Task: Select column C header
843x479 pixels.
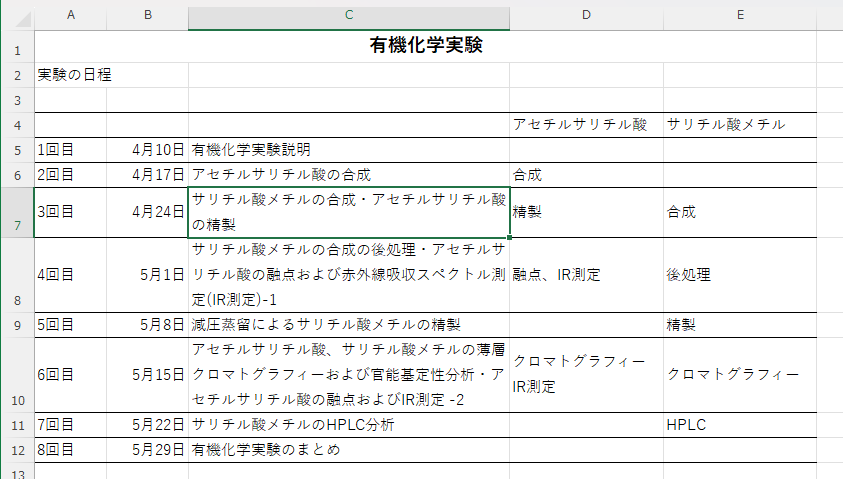Action: coord(348,14)
